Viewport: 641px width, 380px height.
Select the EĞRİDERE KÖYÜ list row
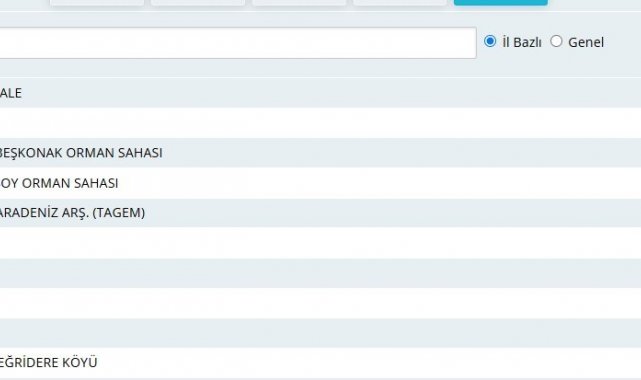pos(320,362)
